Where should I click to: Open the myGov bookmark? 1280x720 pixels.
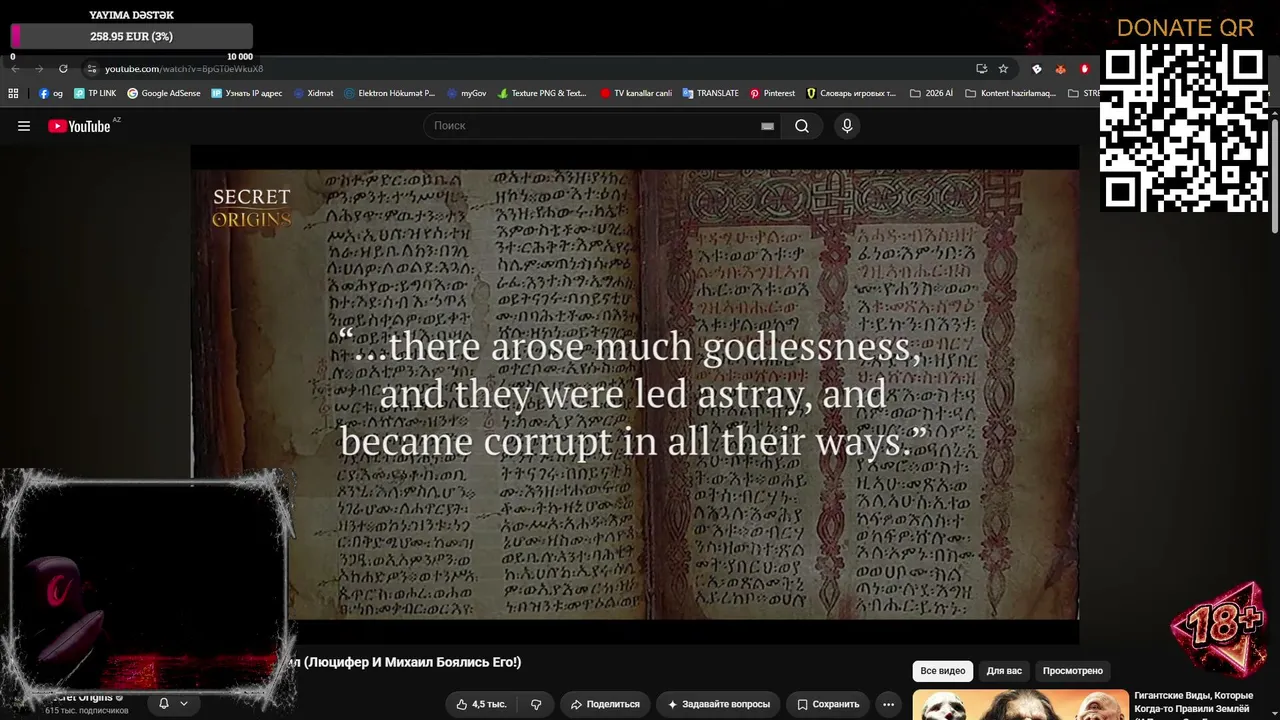(466, 93)
